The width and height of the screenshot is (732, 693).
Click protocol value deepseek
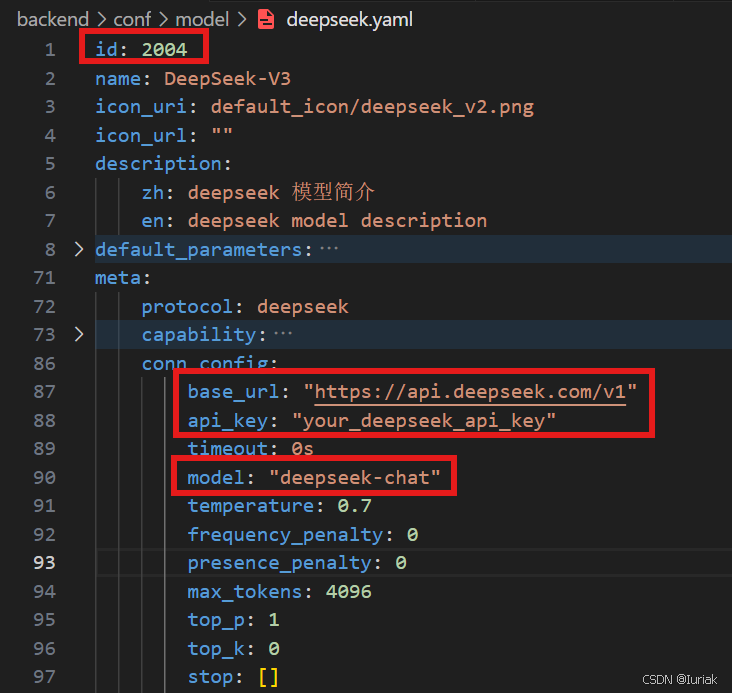(x=303, y=307)
